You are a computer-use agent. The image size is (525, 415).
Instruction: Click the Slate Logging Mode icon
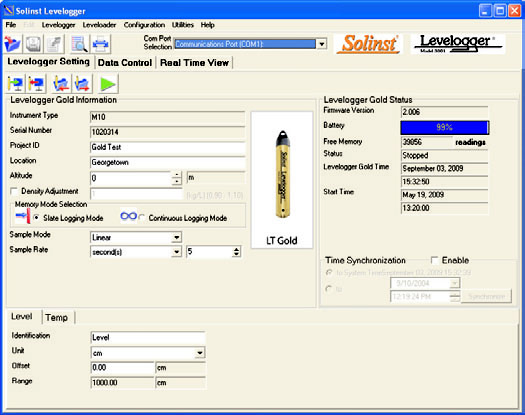point(23,216)
